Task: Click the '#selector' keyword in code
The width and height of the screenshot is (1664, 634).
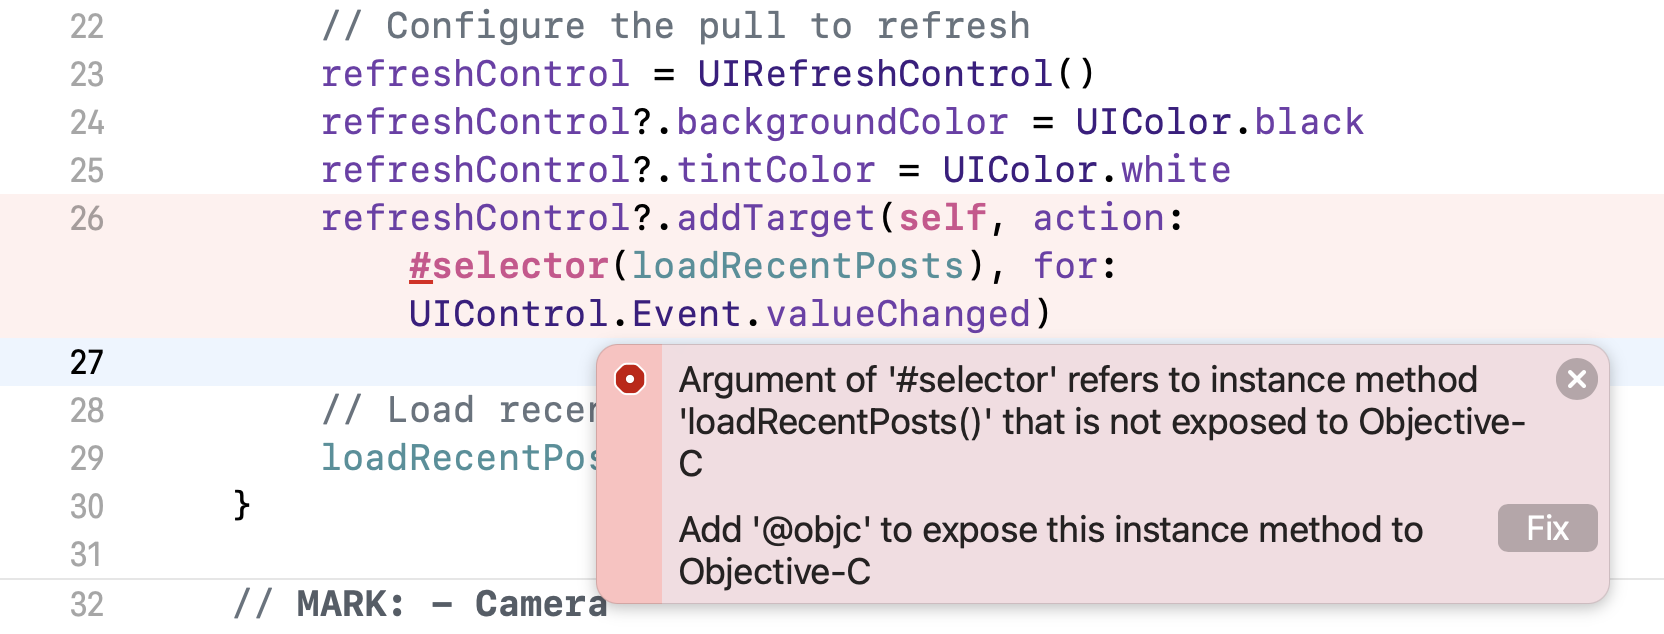Action: click(509, 266)
